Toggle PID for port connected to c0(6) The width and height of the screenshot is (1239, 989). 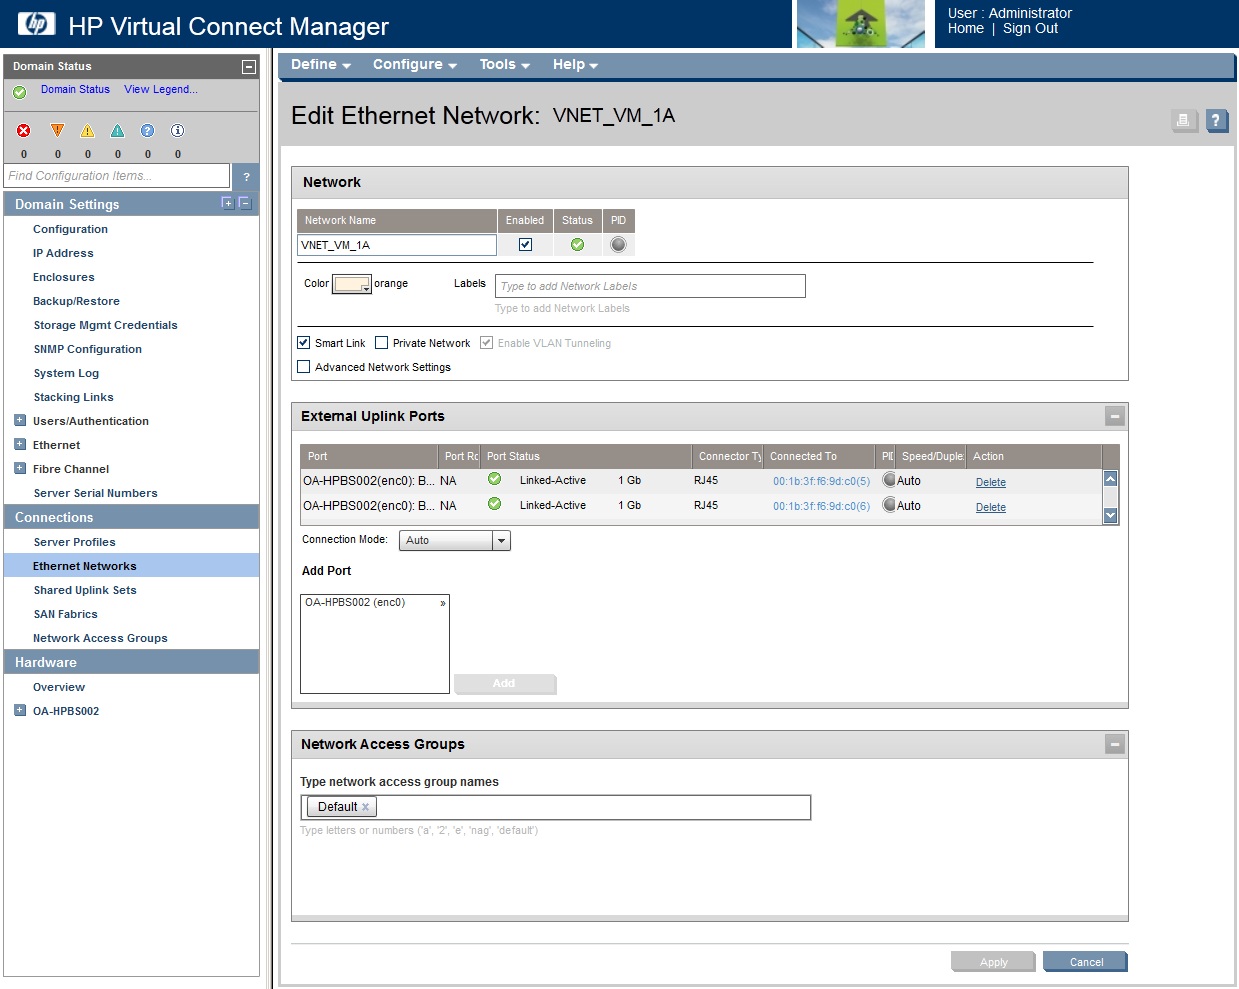tap(889, 505)
